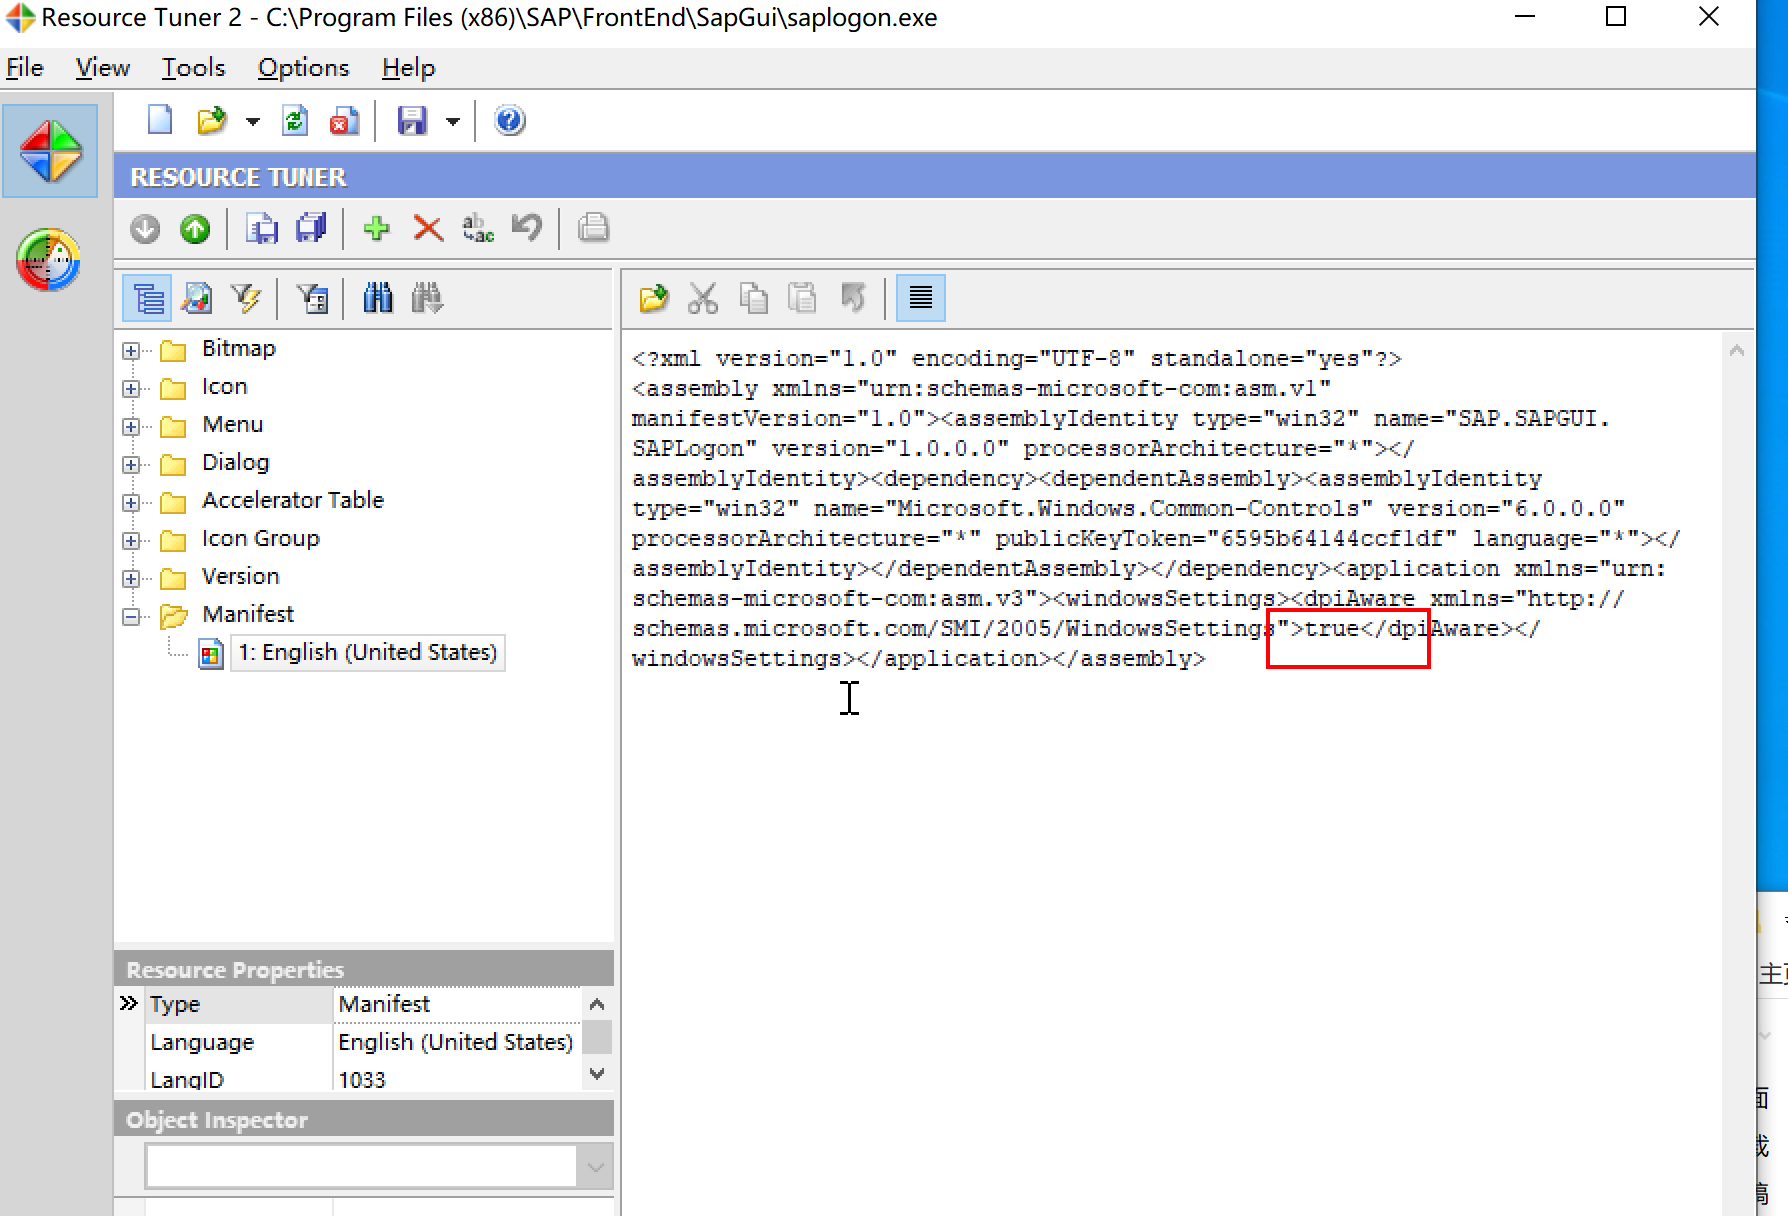Expand the Bitmap folder in resource tree
The width and height of the screenshot is (1788, 1216).
(x=130, y=350)
